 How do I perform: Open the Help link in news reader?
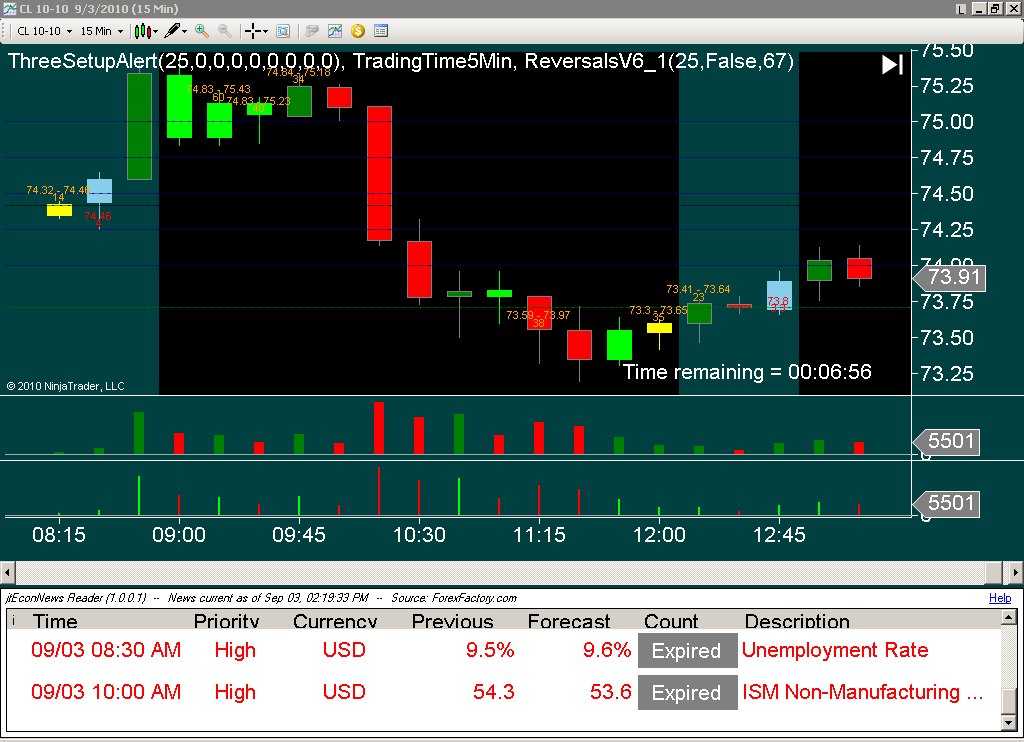1000,598
